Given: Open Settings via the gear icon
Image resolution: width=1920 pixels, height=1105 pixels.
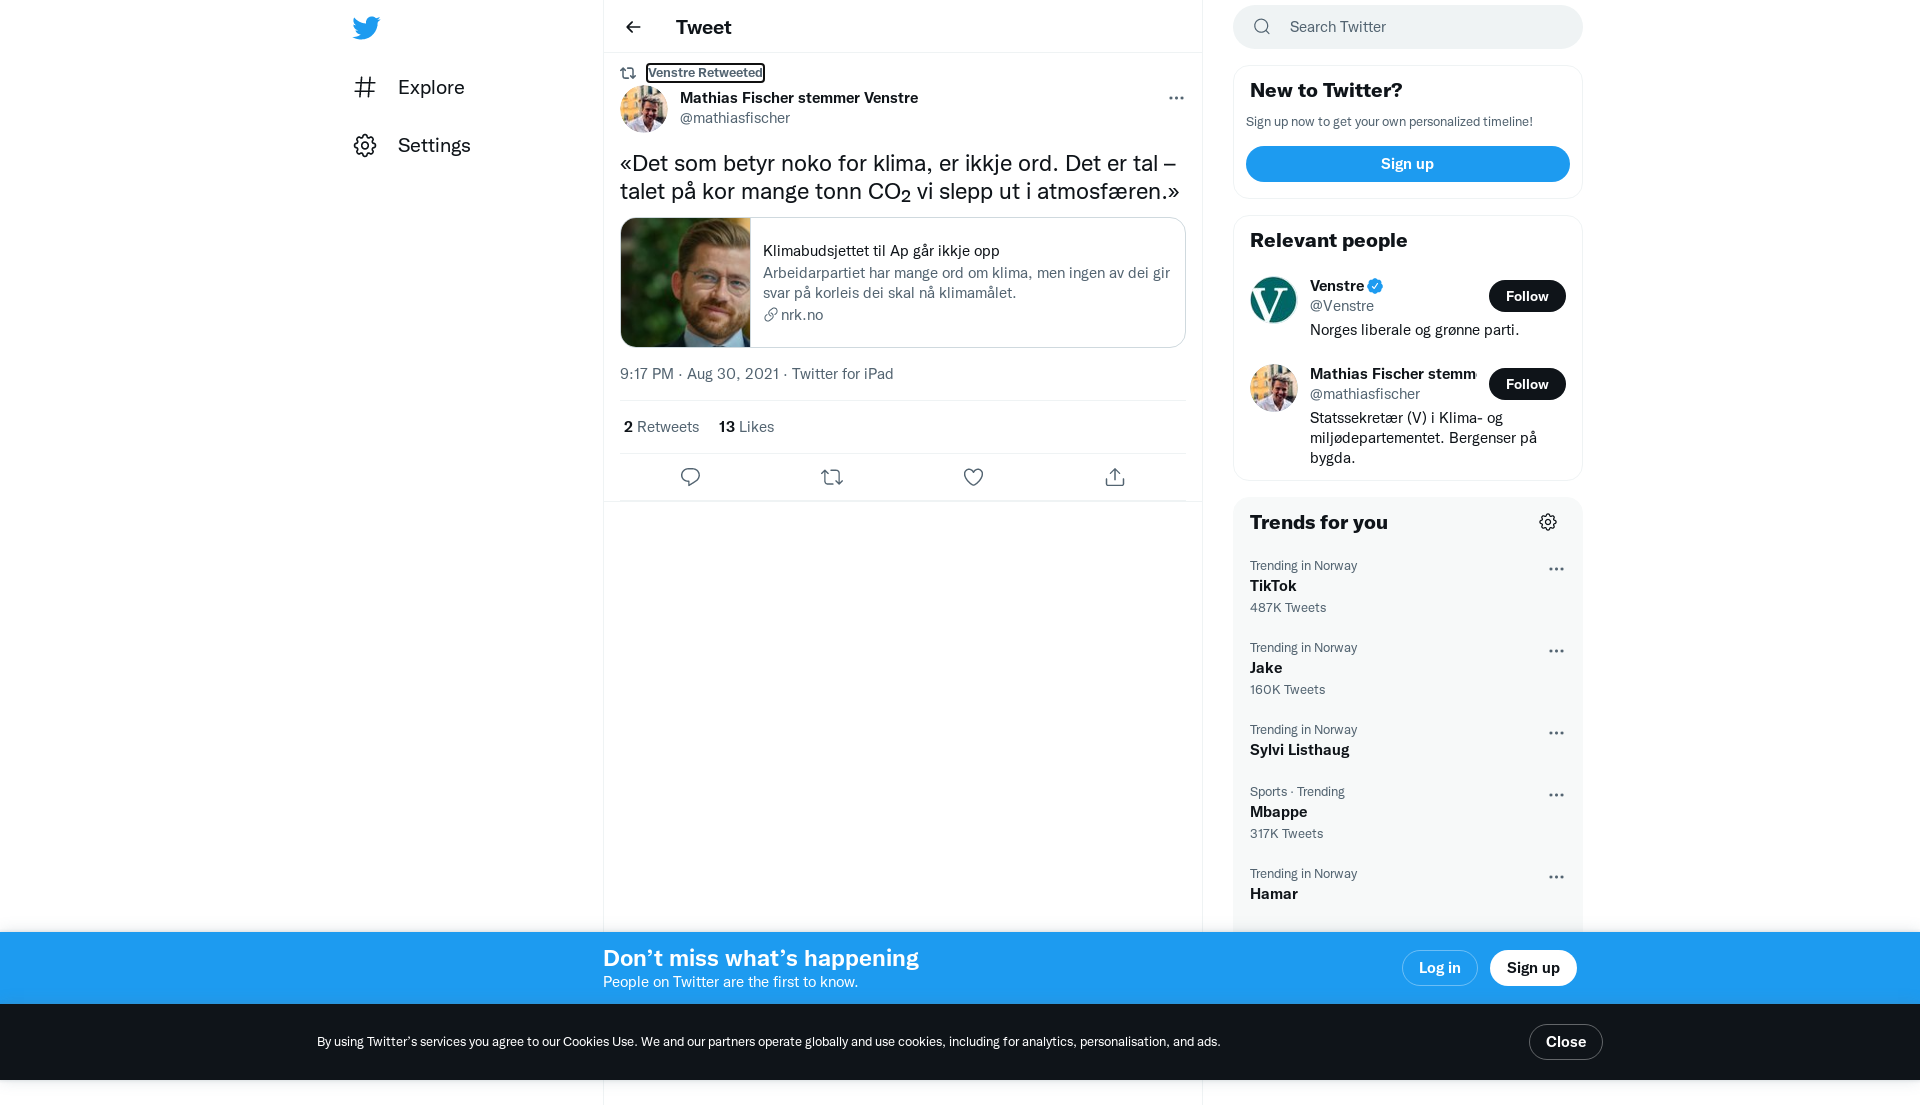Looking at the screenshot, I should click(x=365, y=146).
